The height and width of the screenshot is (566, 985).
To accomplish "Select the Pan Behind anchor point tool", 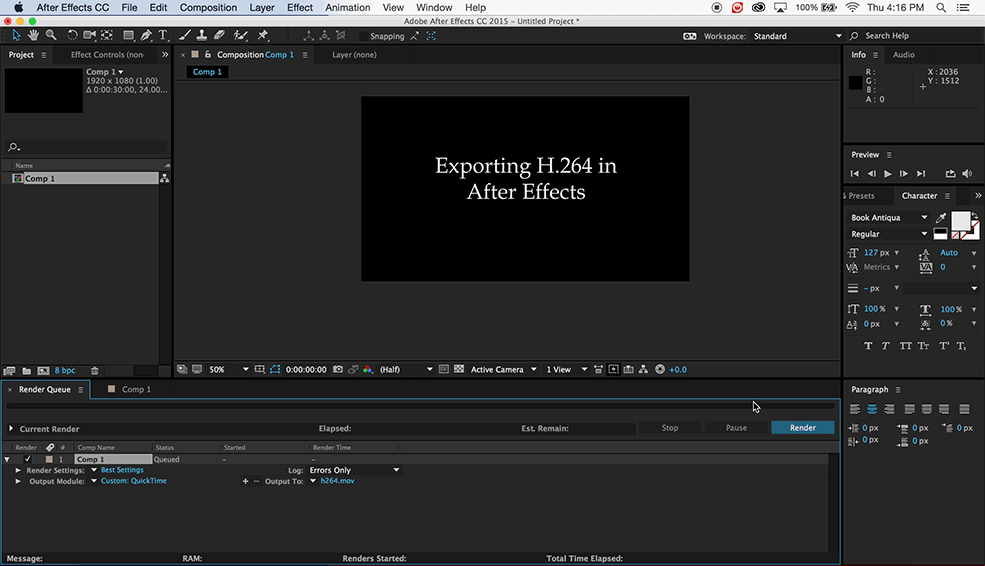I will pyautogui.click(x=107, y=36).
